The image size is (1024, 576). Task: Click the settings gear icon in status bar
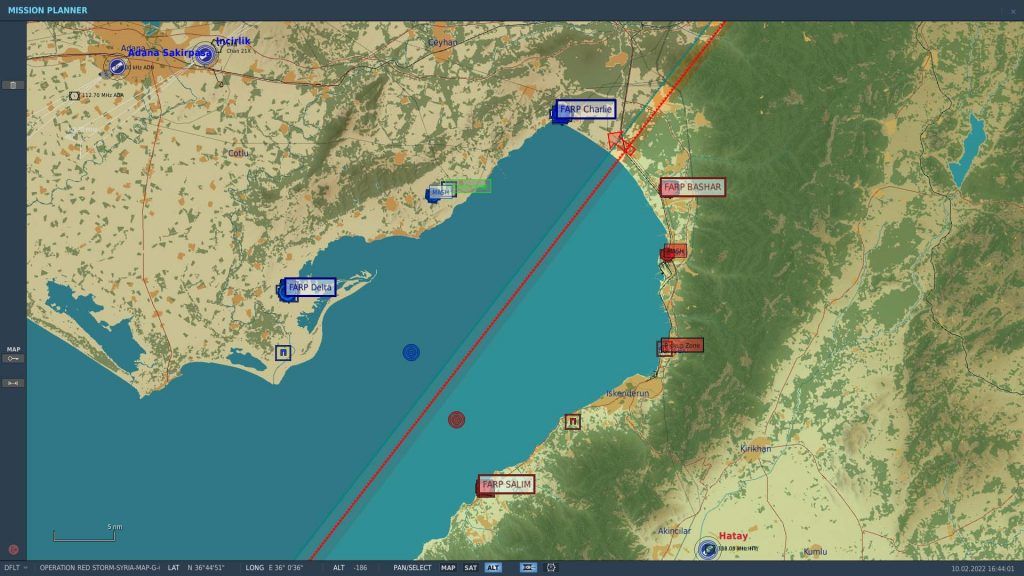coord(551,568)
